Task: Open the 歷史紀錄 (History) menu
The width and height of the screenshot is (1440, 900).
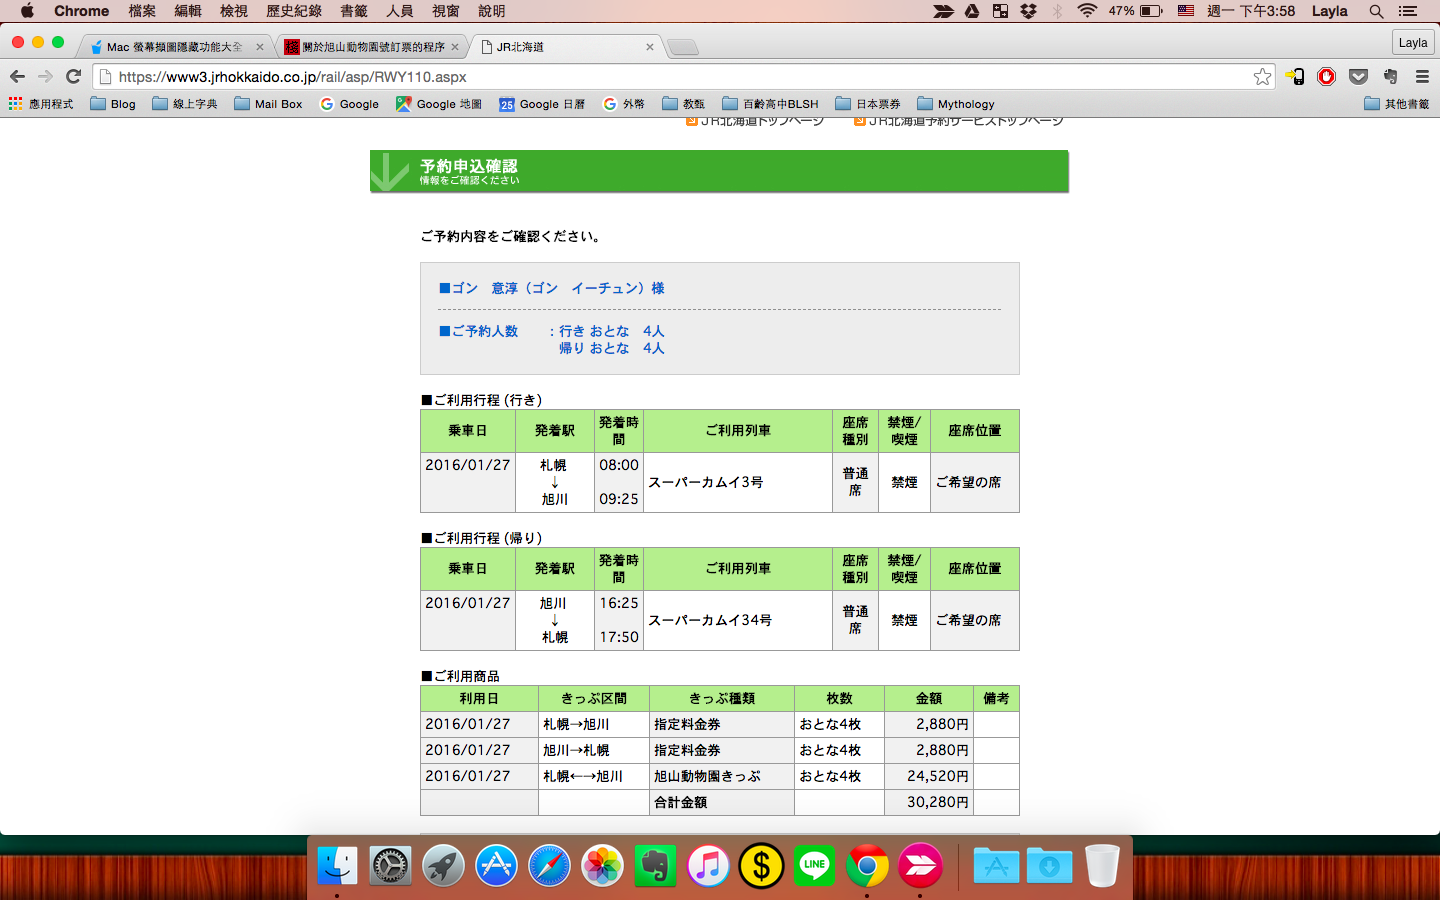Action: pyautogui.click(x=294, y=11)
